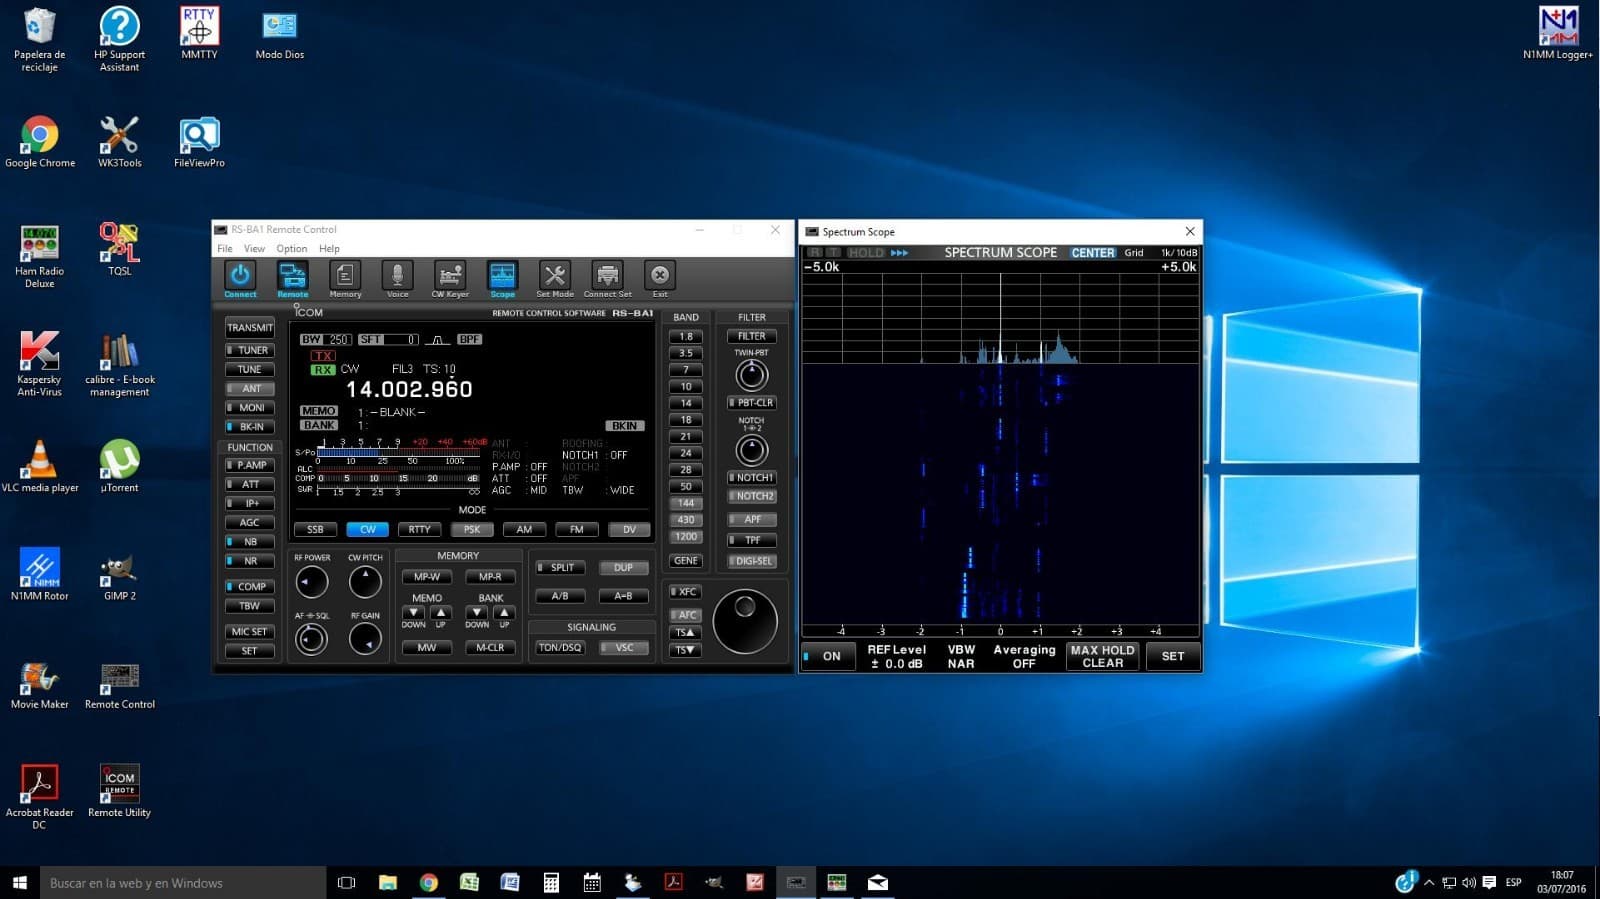Open VLC media player desktop icon
The image size is (1600, 899).
click(39, 466)
